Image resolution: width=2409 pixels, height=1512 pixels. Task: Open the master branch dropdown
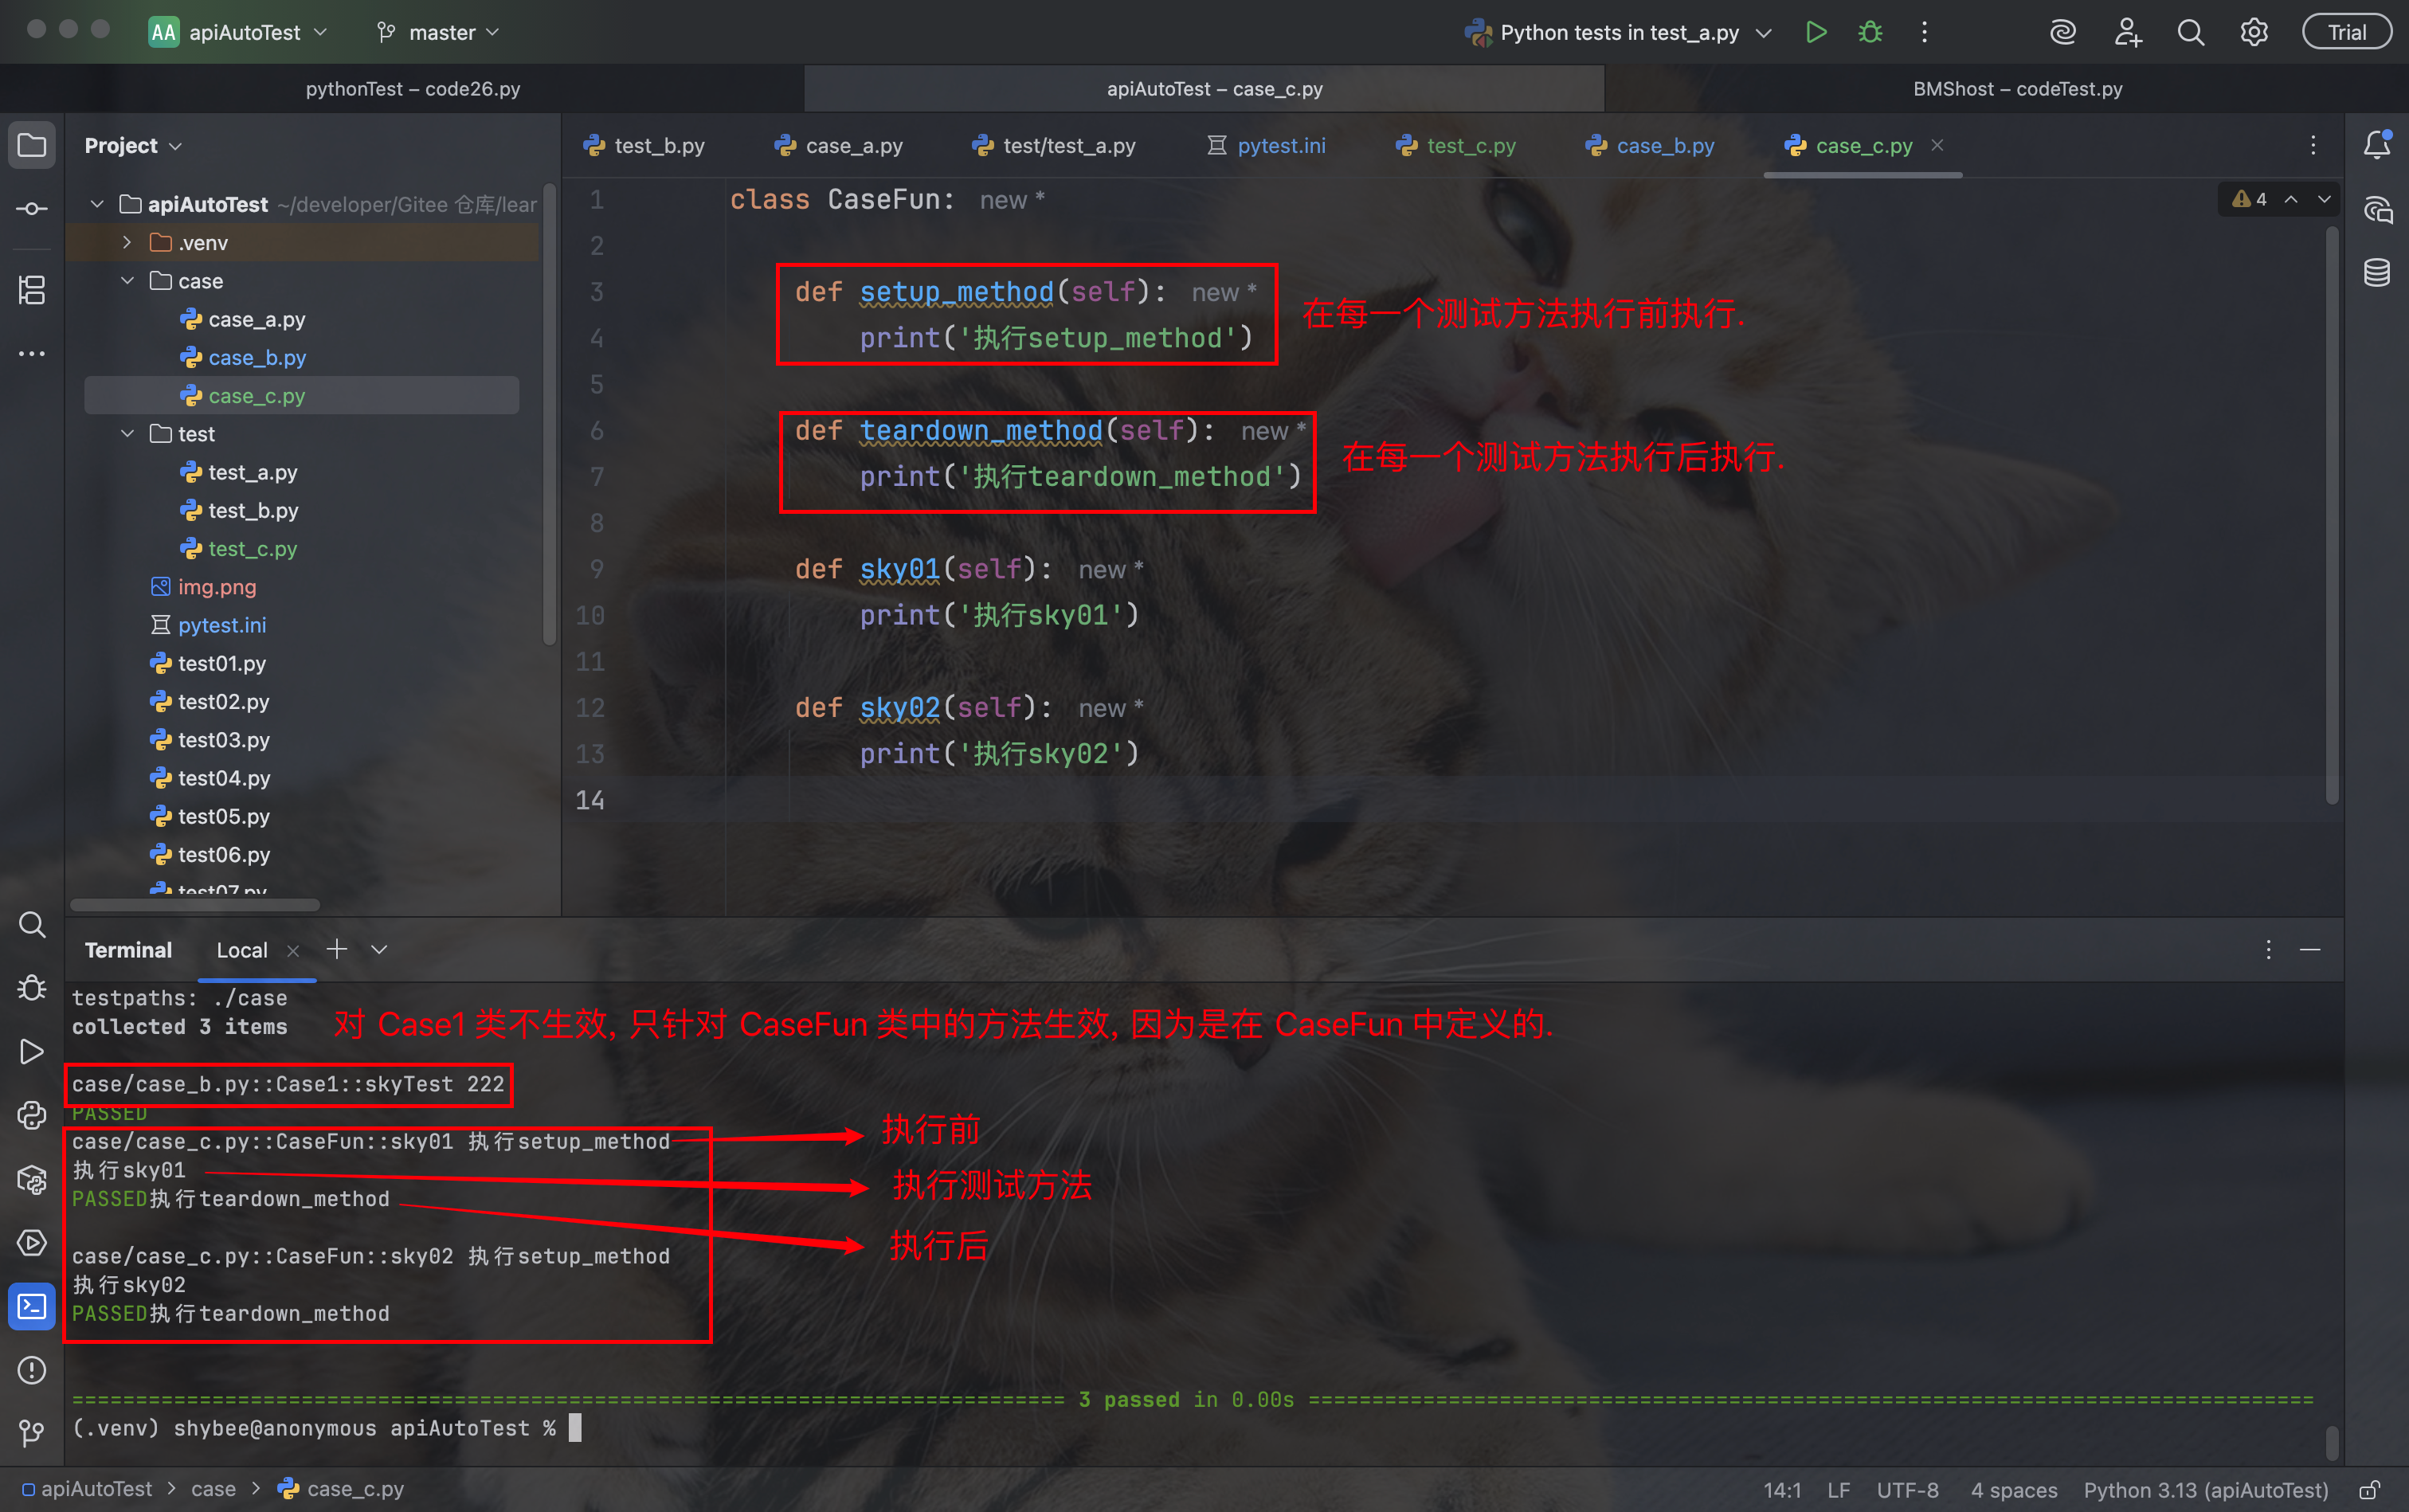[439, 32]
